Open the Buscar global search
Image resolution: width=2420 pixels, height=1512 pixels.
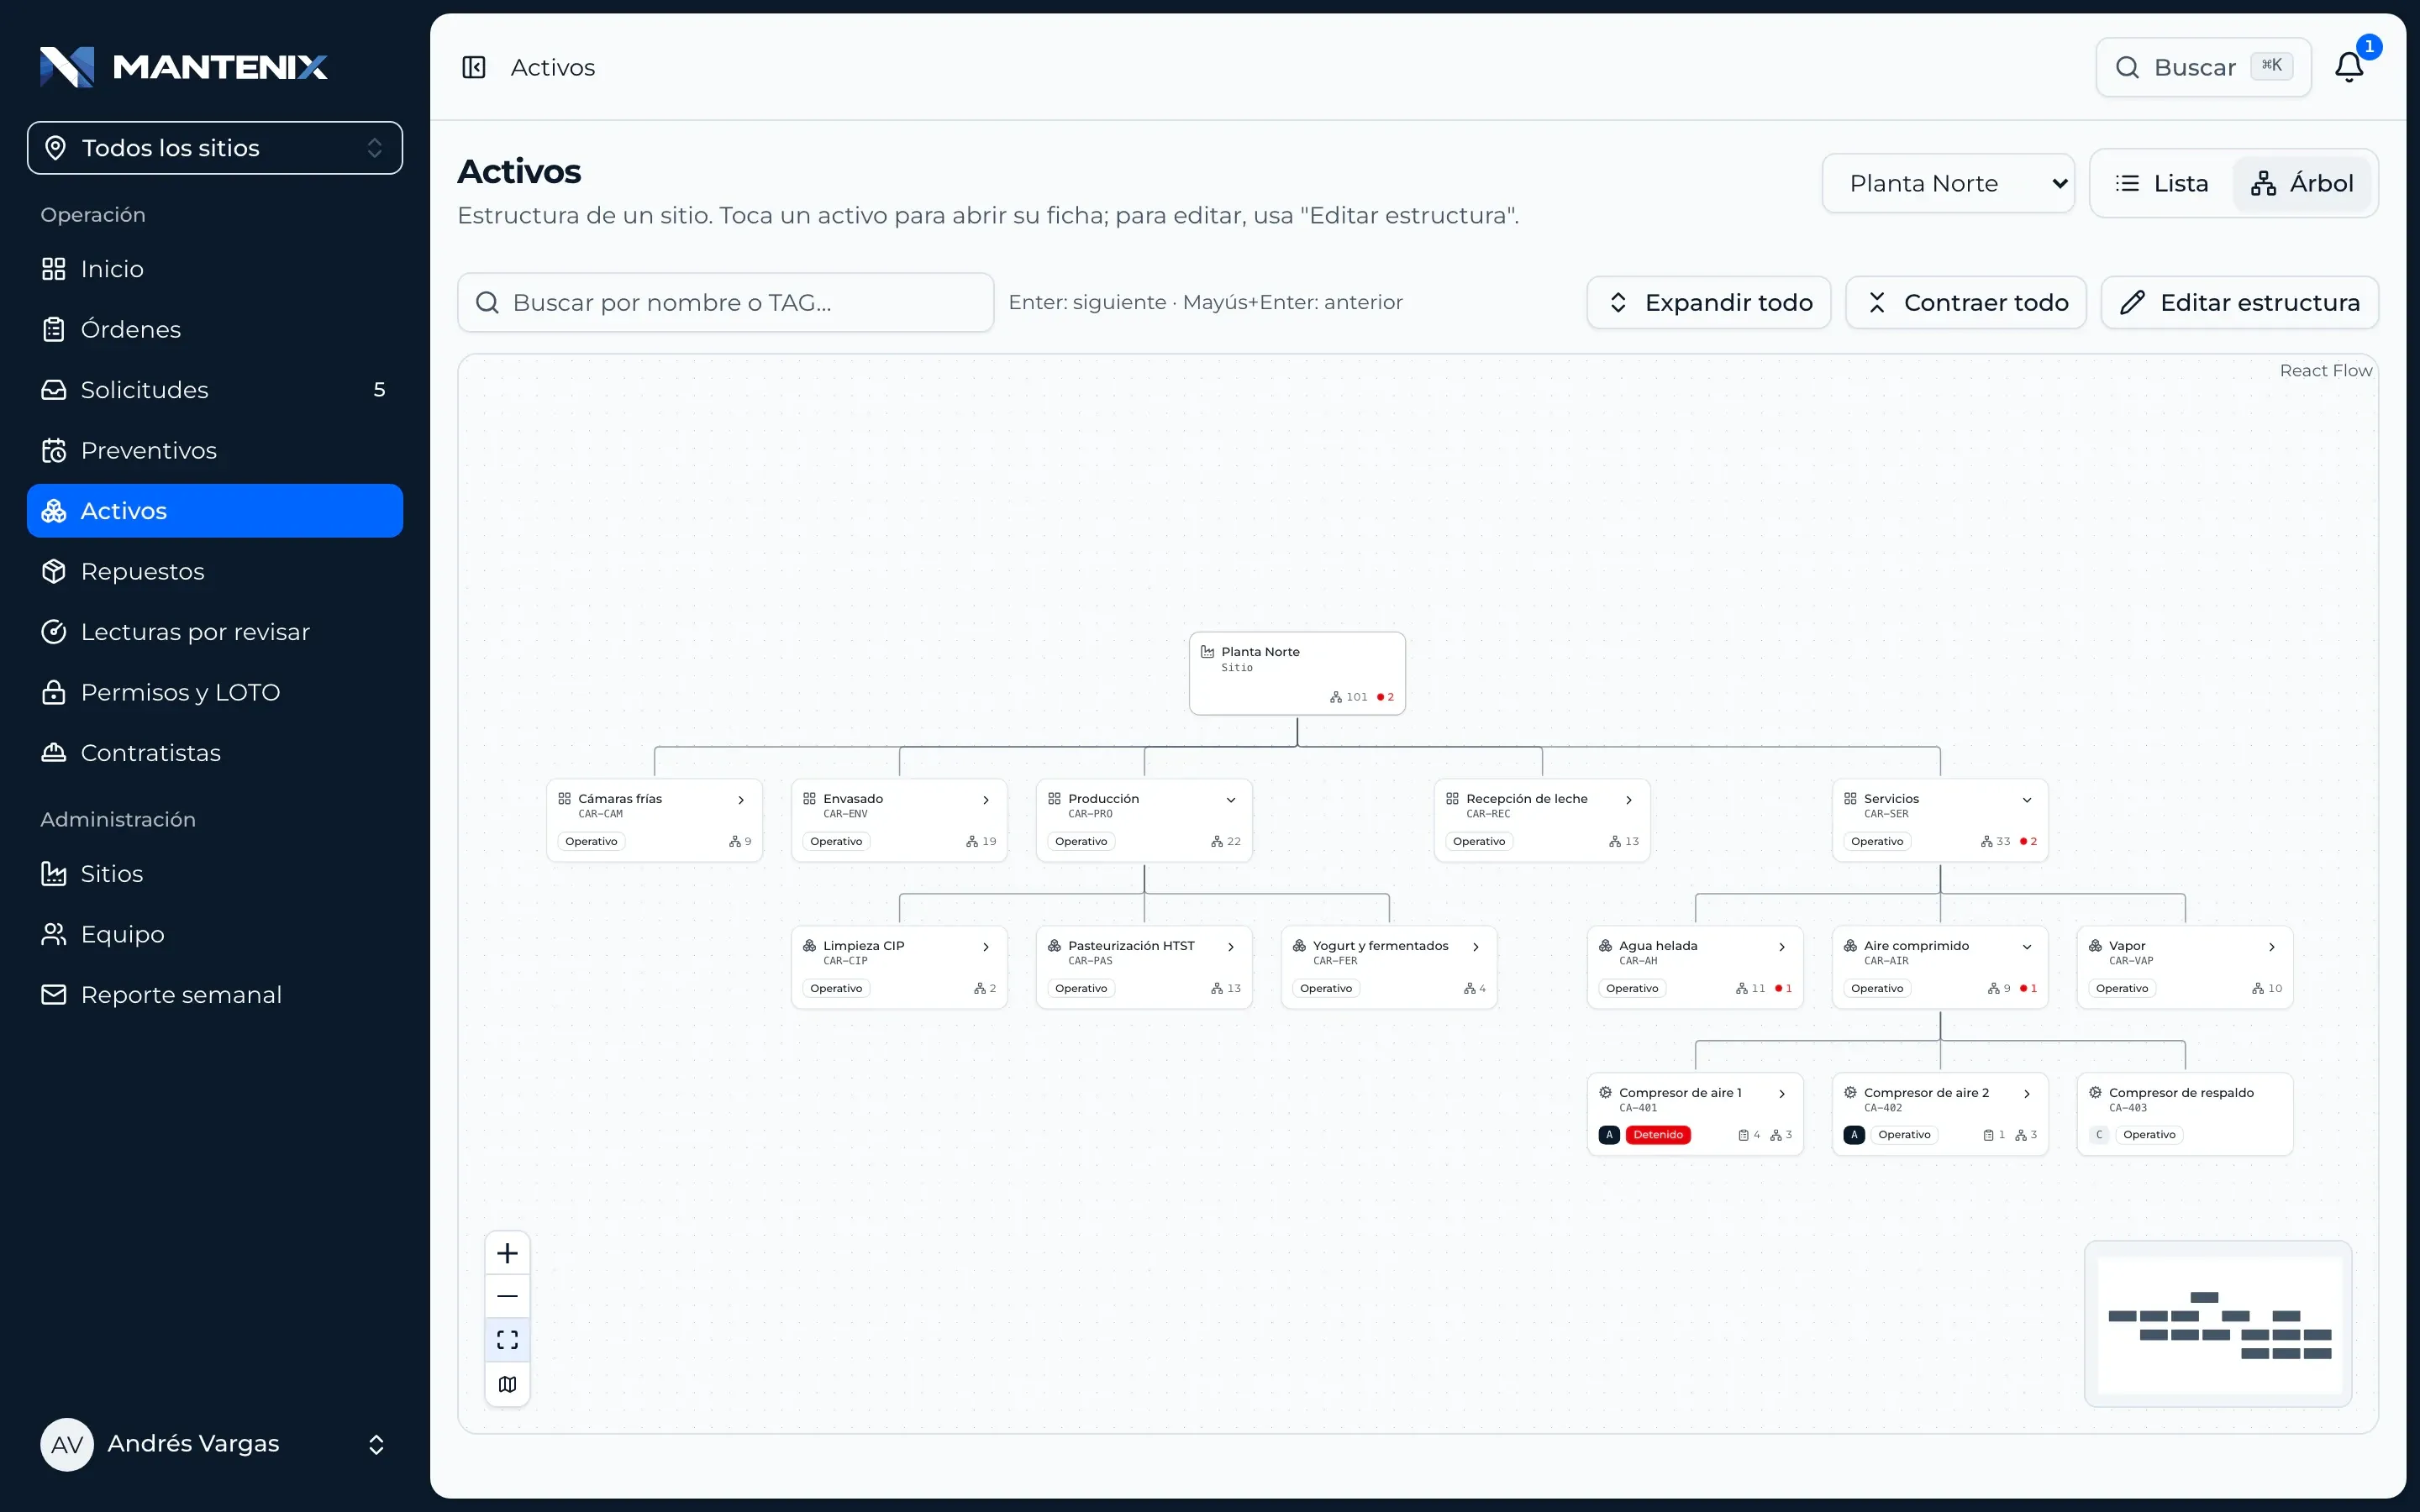[2203, 67]
